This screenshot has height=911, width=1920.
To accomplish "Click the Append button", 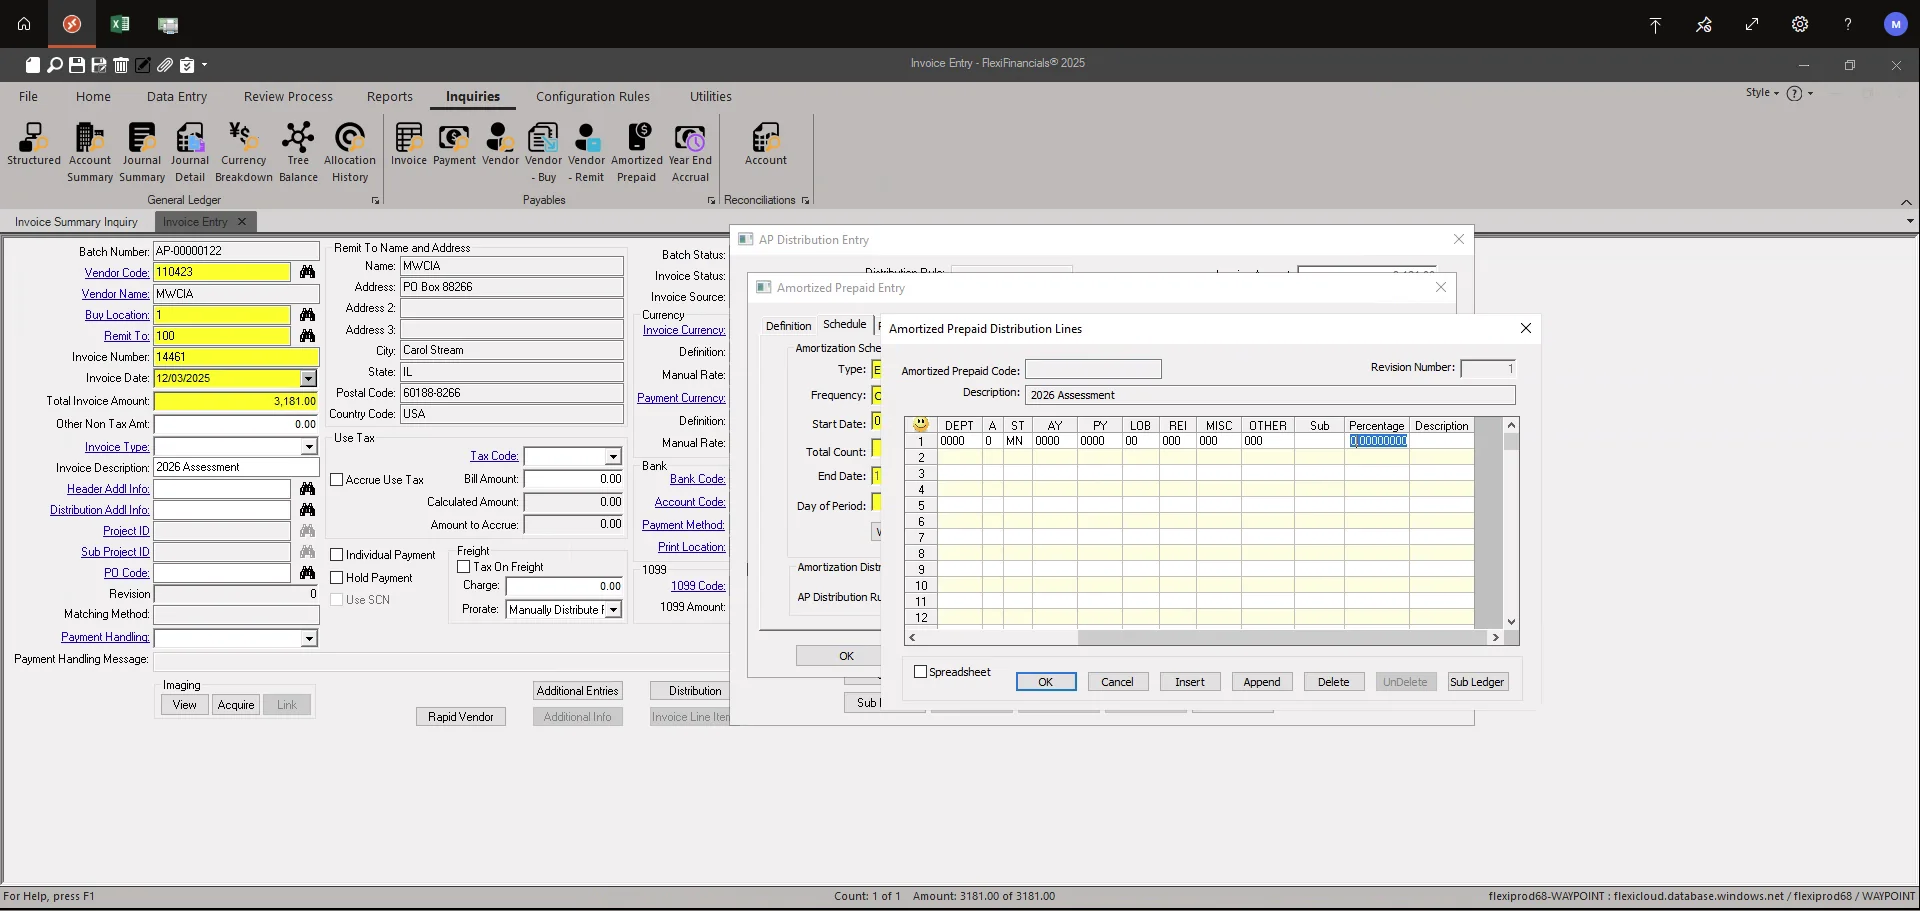I will 1261,681.
